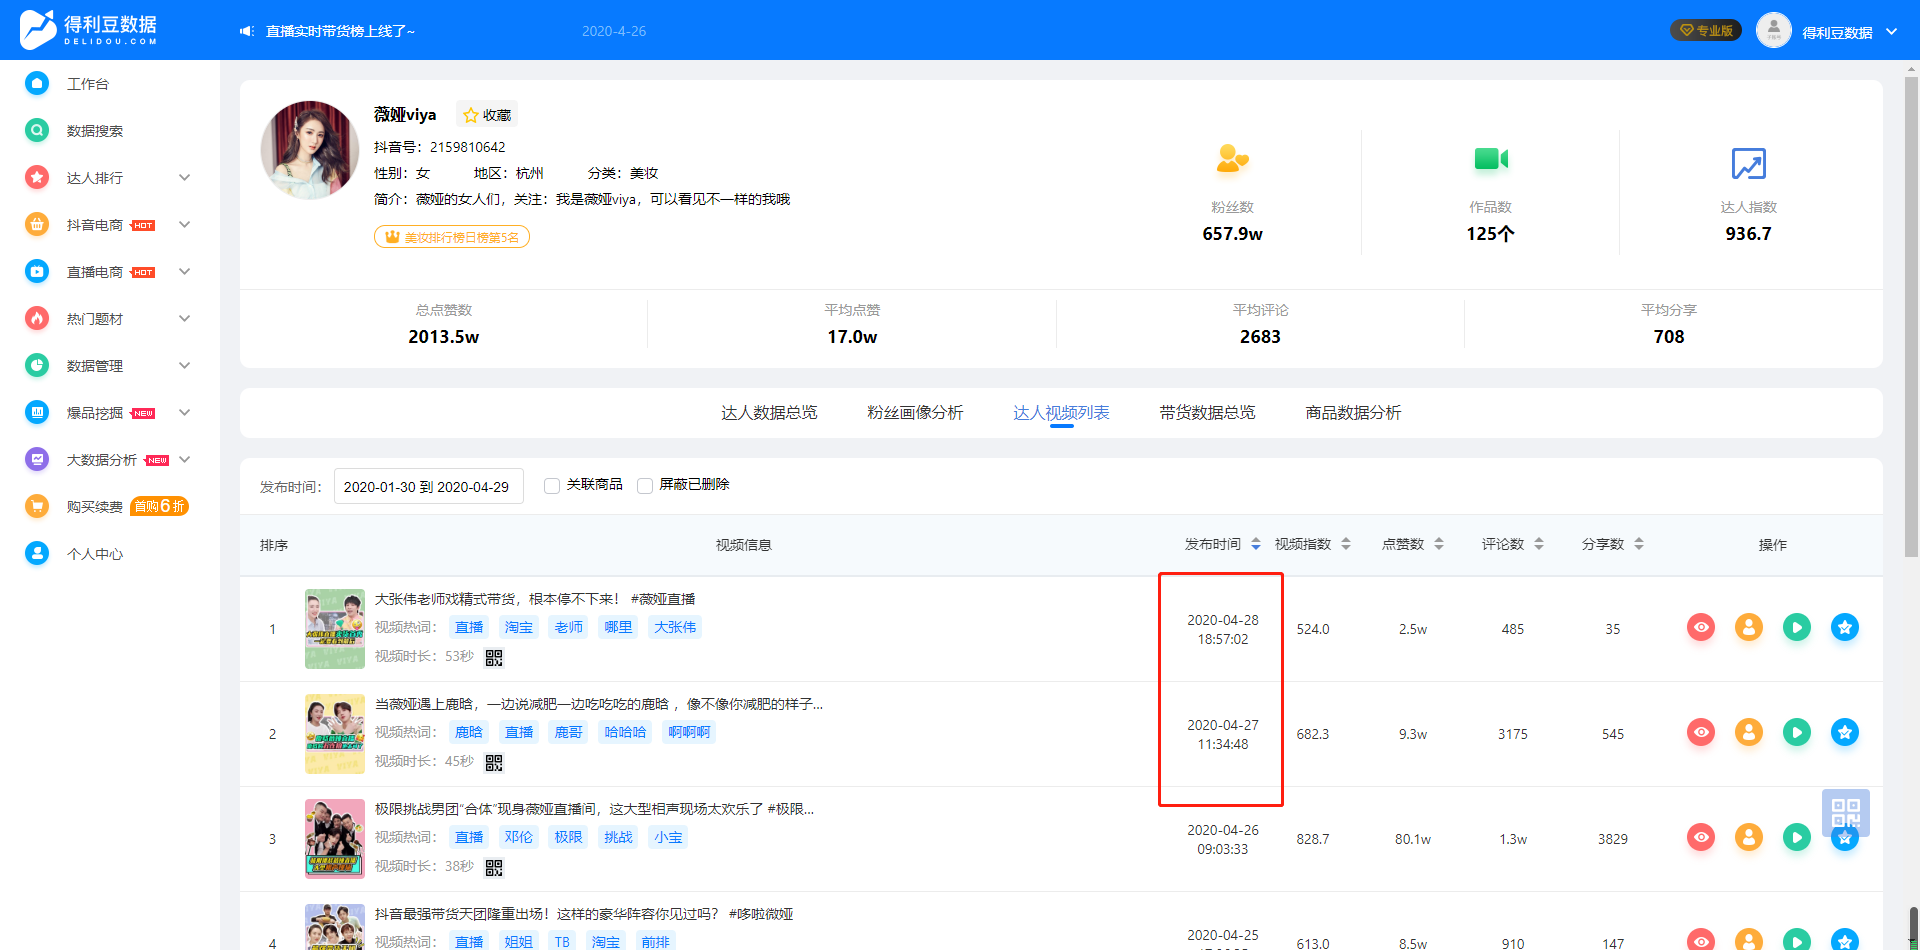Open 数据搜索 search icon in sidebar
Screen dimensions: 1920x950
coord(37,130)
